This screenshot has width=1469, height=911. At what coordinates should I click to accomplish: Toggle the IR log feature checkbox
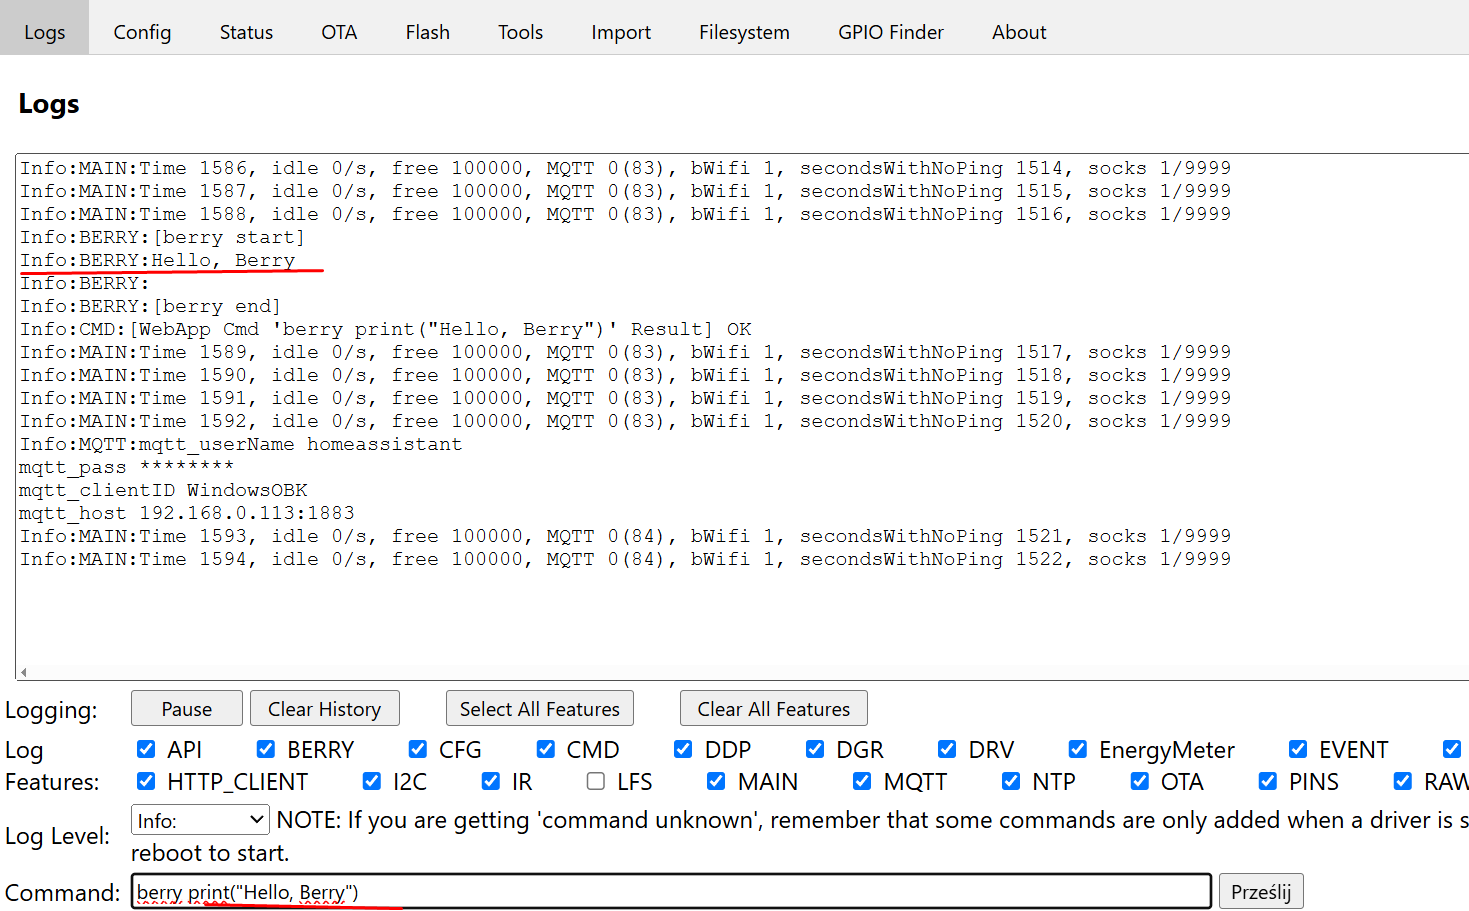(491, 781)
